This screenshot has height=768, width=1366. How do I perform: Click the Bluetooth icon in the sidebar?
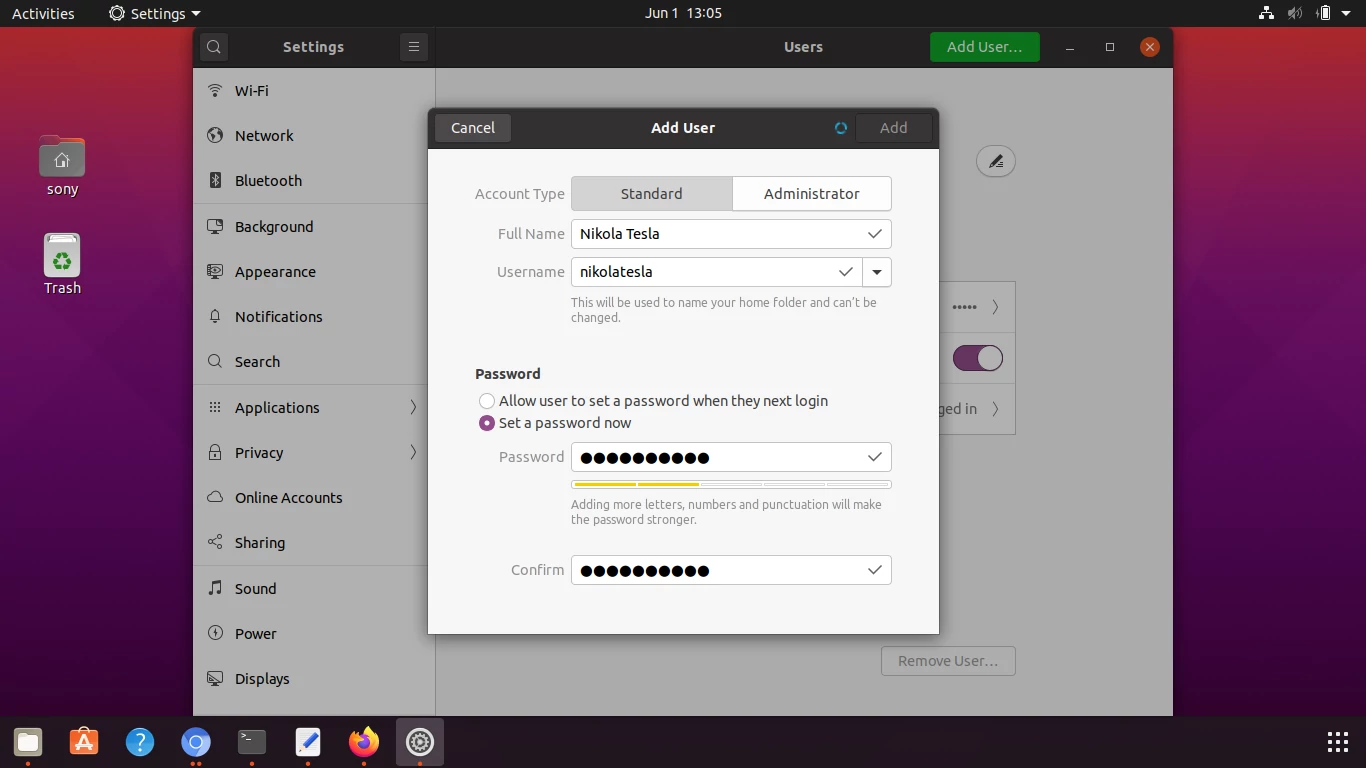215,180
